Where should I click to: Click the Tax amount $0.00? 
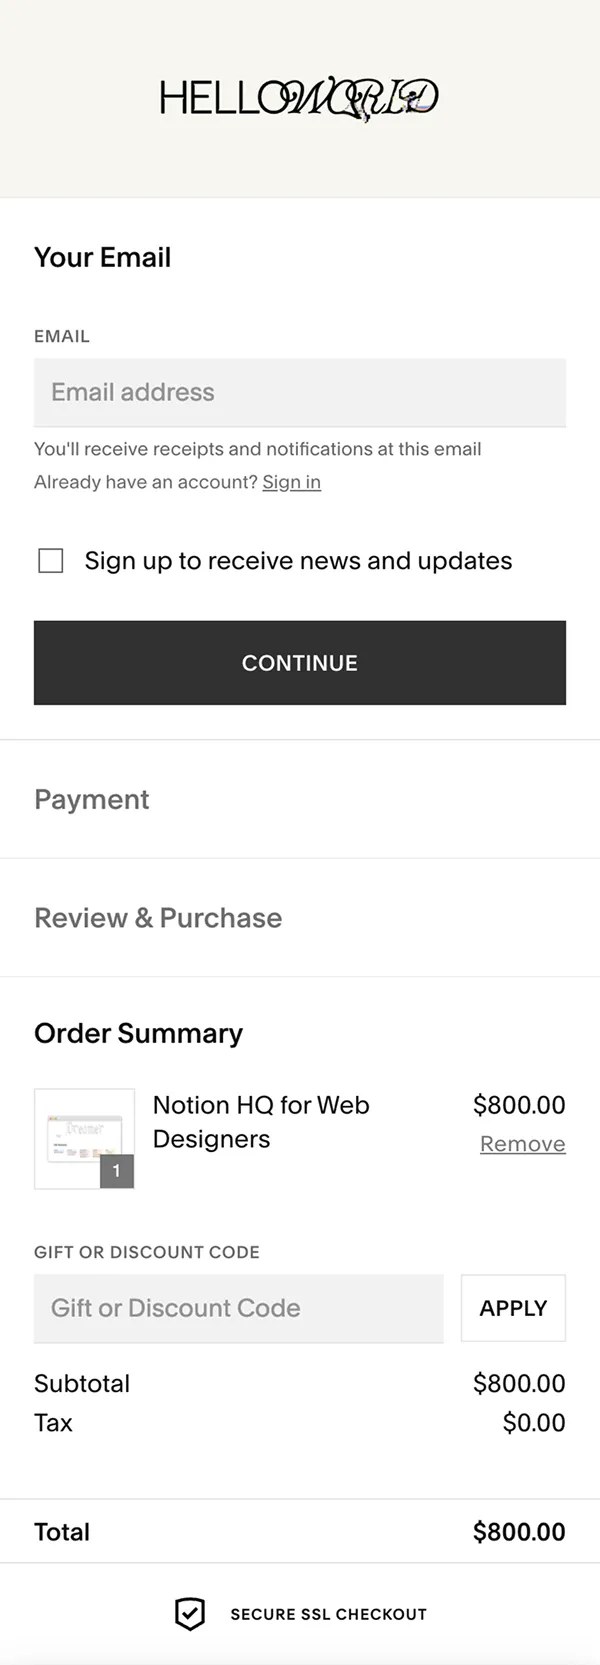point(534,1423)
